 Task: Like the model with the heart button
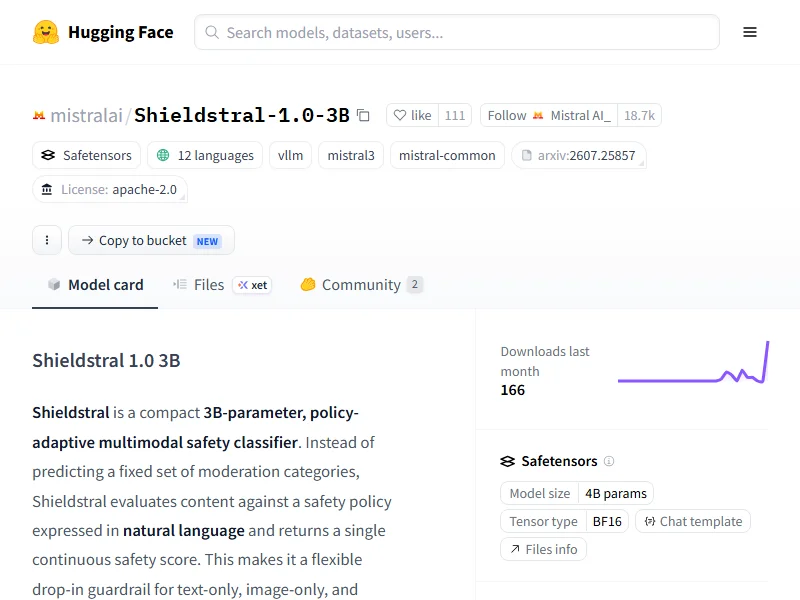413,115
